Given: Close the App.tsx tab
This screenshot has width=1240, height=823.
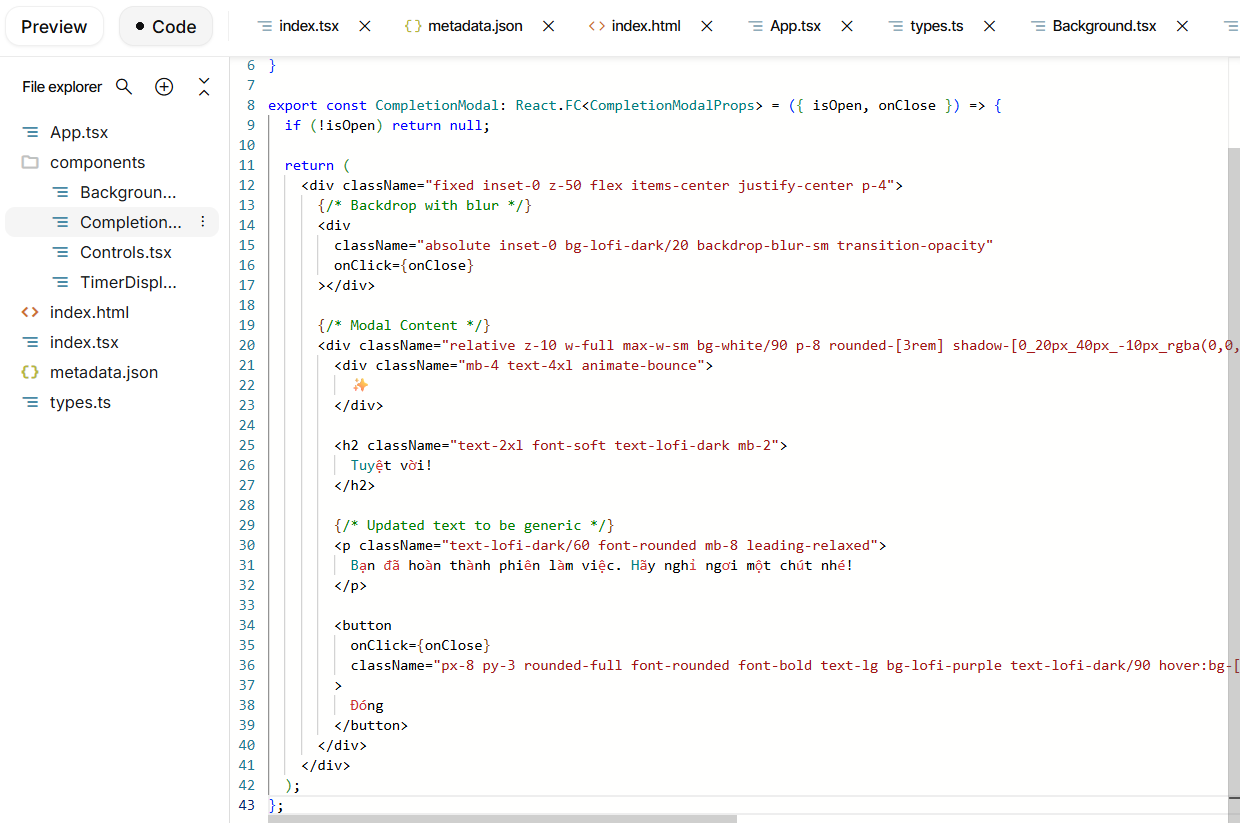Looking at the screenshot, I should click(x=847, y=26).
